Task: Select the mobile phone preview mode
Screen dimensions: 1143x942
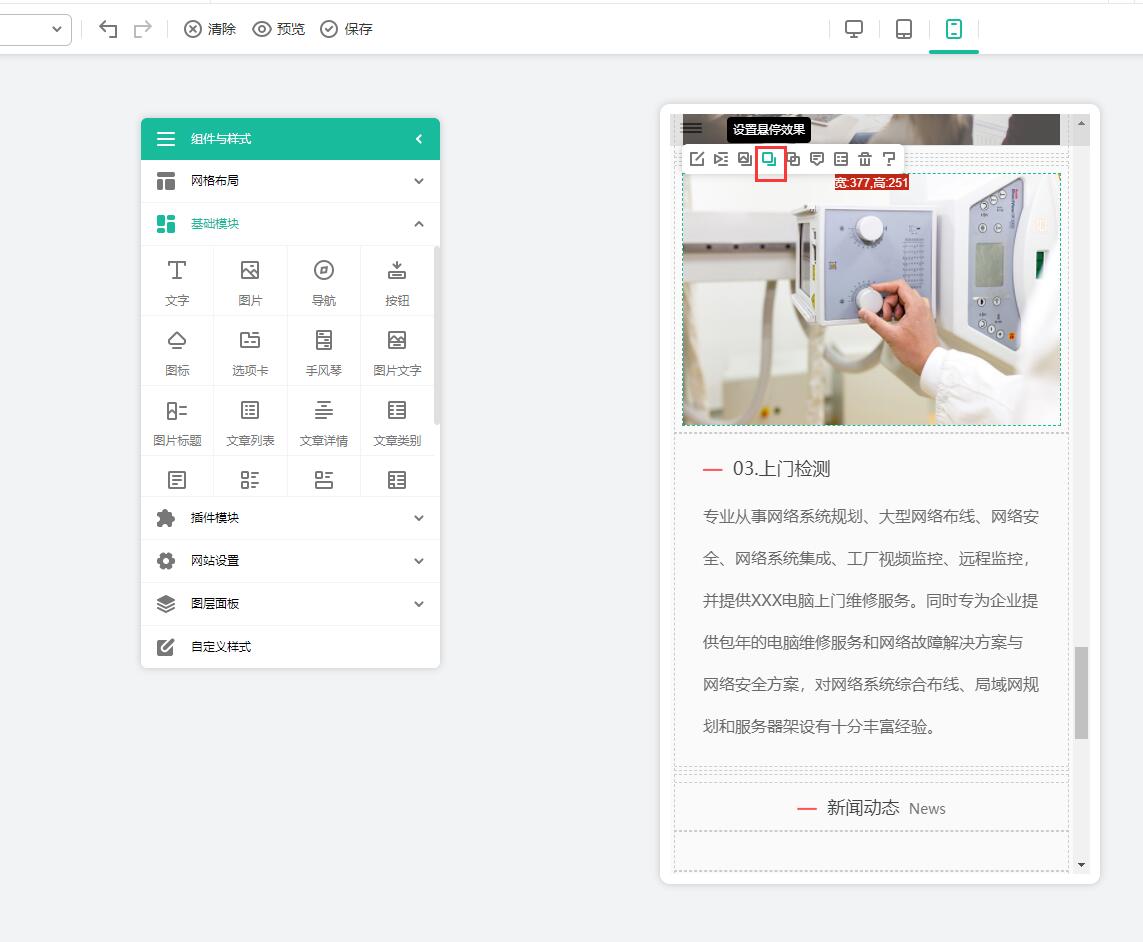Action: pyautogui.click(x=954, y=29)
